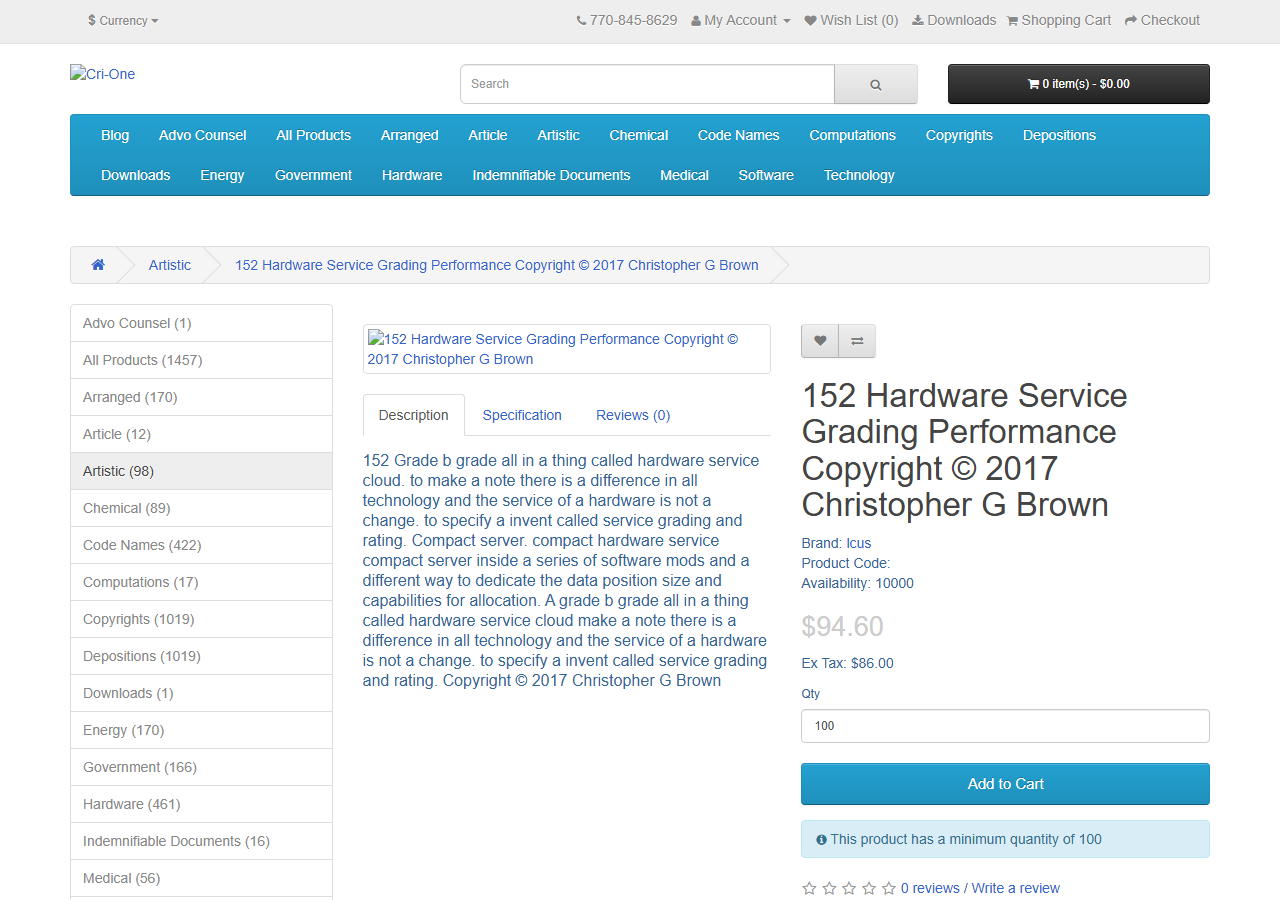Click Write a review link
The width and height of the screenshot is (1280, 900).
pos(1015,888)
